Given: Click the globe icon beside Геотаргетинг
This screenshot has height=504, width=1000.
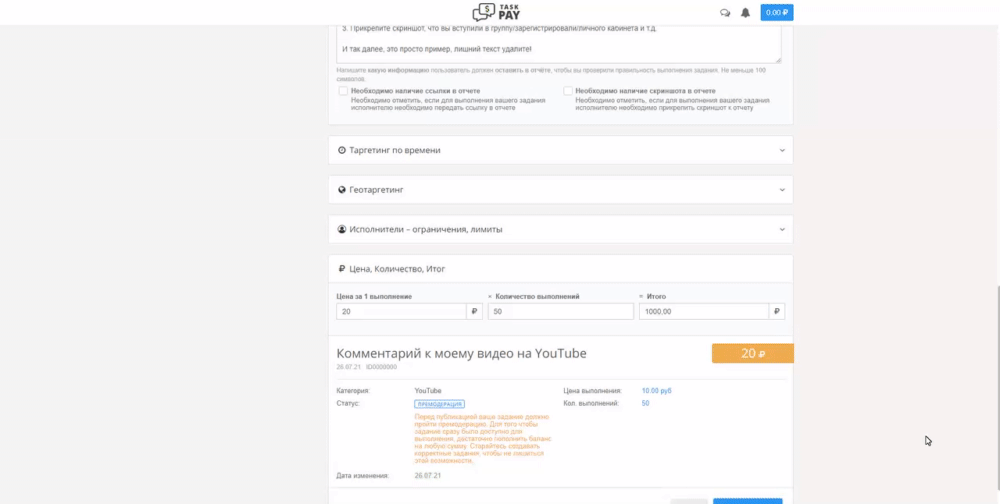Looking at the screenshot, I should 342,190.
